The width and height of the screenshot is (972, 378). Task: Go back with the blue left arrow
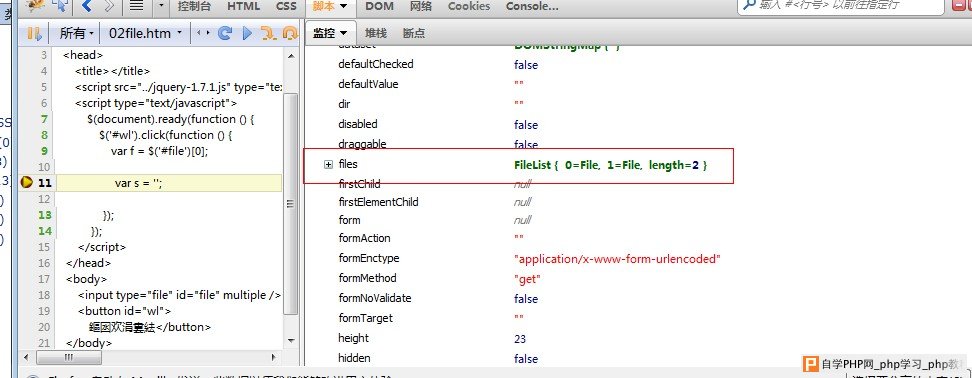pos(87,6)
